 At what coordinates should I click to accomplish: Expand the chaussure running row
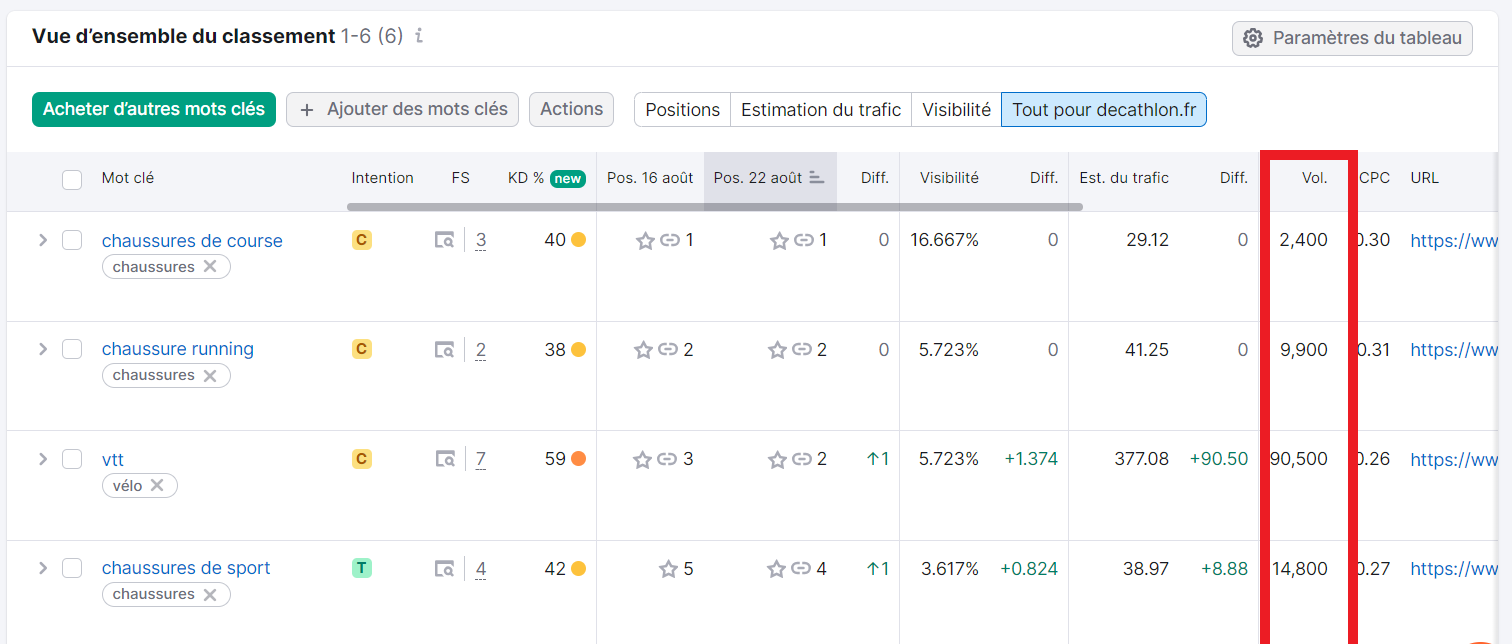coord(42,349)
